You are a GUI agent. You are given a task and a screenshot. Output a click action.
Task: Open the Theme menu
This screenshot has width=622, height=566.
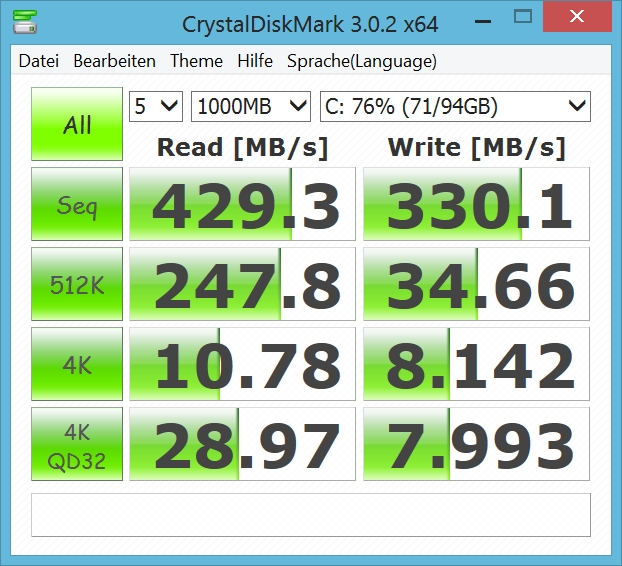(196, 61)
